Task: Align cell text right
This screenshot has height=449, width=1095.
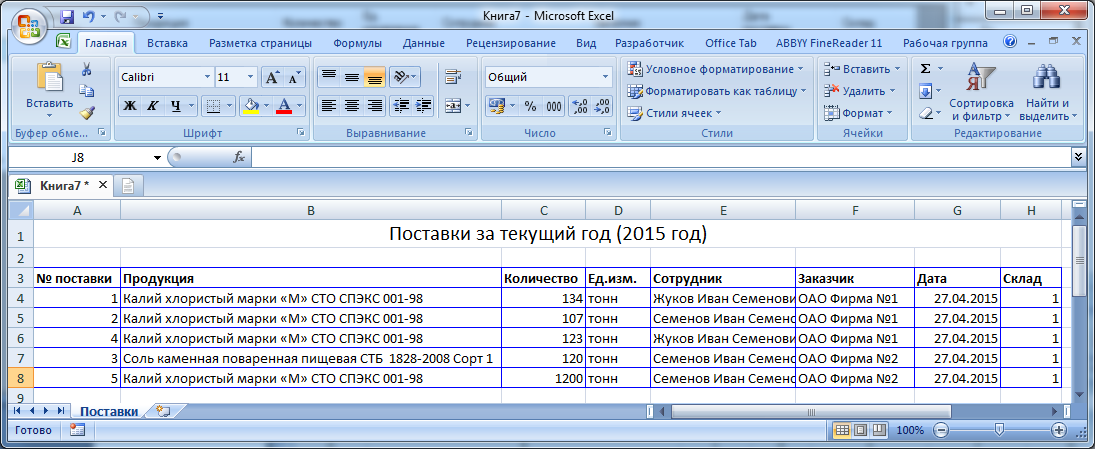Action: click(375, 106)
